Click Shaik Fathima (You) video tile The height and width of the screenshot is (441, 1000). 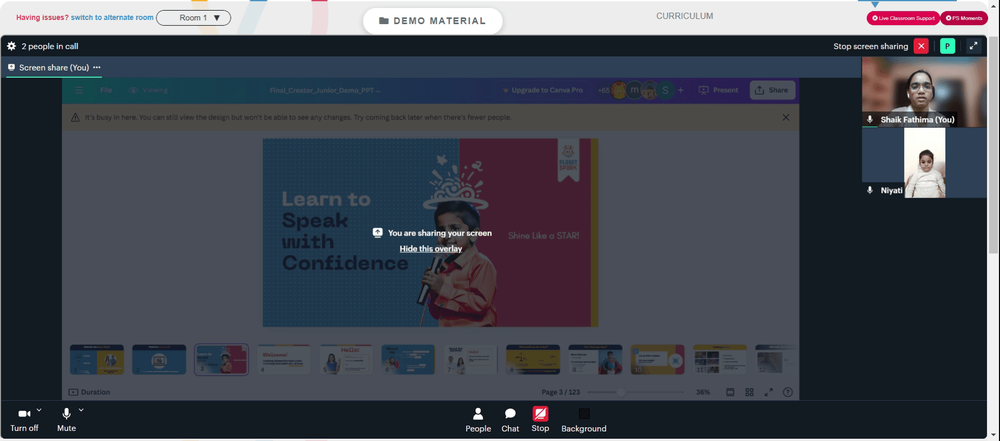923,92
